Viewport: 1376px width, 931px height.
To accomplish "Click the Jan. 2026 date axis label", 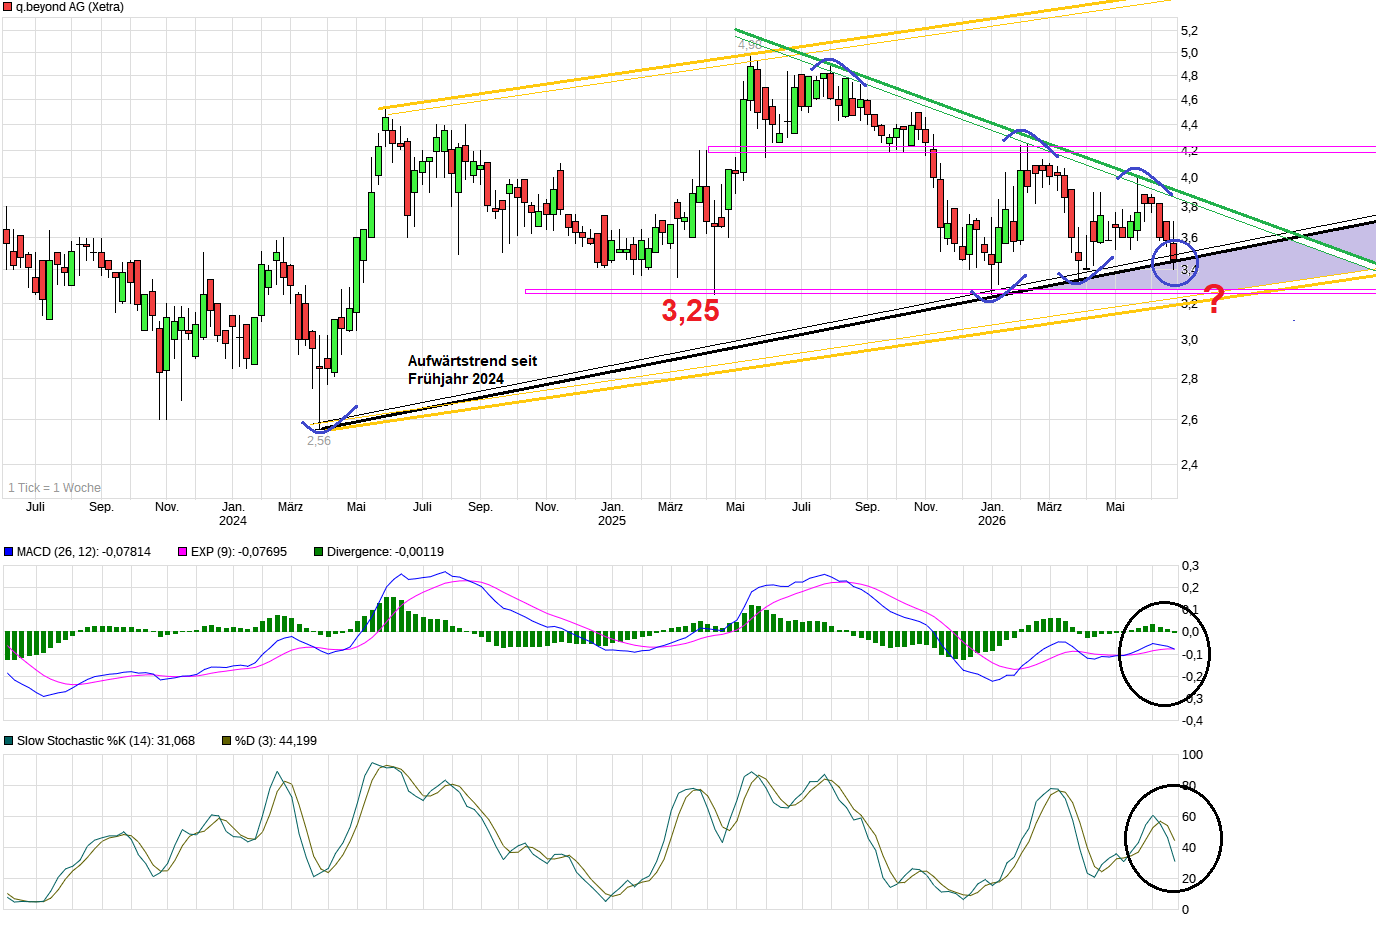I will (992, 514).
